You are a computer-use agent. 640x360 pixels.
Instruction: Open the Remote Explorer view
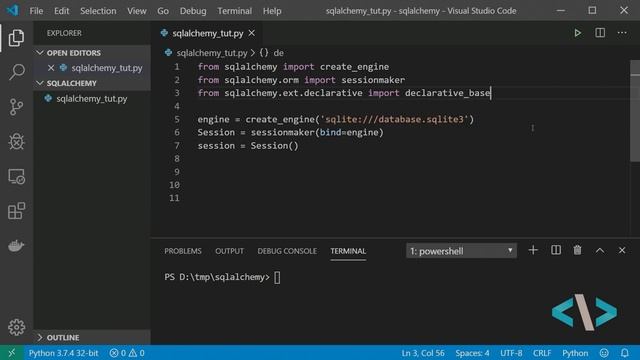tap(16, 177)
